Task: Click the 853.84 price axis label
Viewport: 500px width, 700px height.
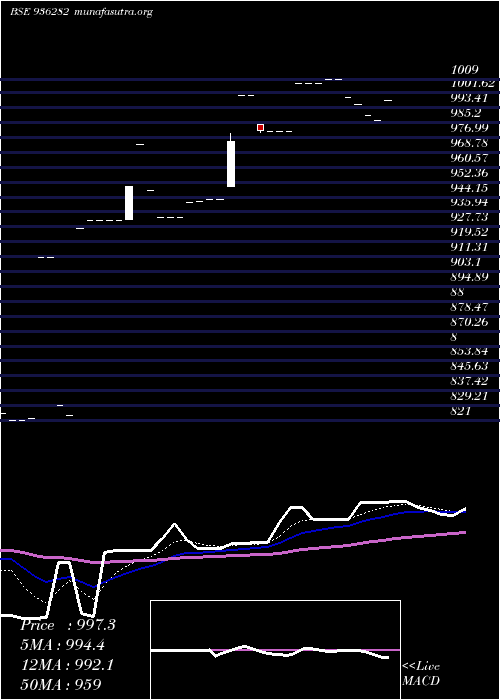Action: pos(469,351)
